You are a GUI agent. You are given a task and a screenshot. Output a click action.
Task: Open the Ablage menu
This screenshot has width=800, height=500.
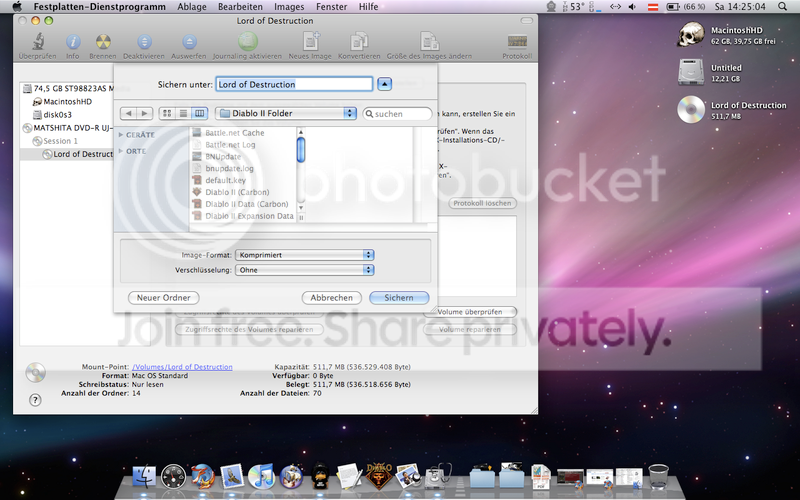[x=192, y=7]
